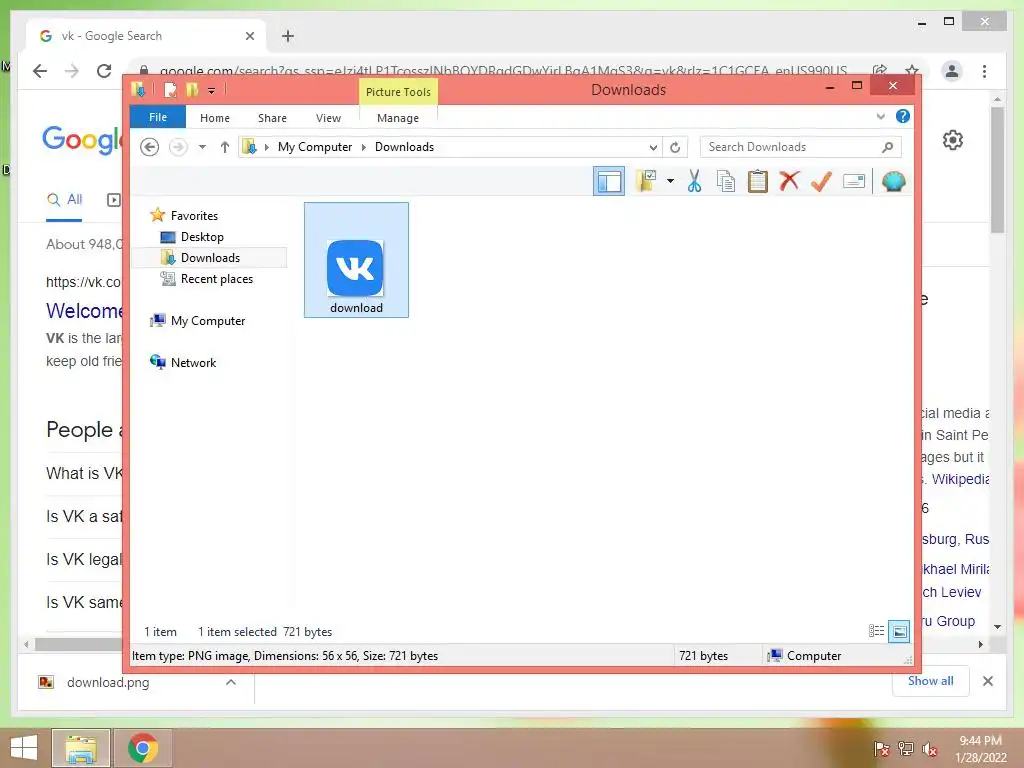
Task: Bookmark this page with the star icon
Action: pyautogui.click(x=912, y=70)
